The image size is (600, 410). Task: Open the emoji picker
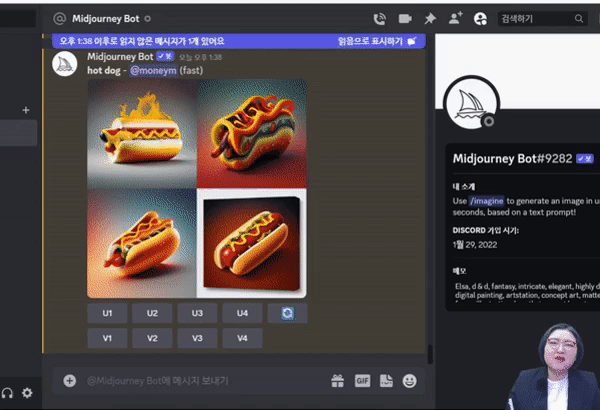click(x=409, y=380)
